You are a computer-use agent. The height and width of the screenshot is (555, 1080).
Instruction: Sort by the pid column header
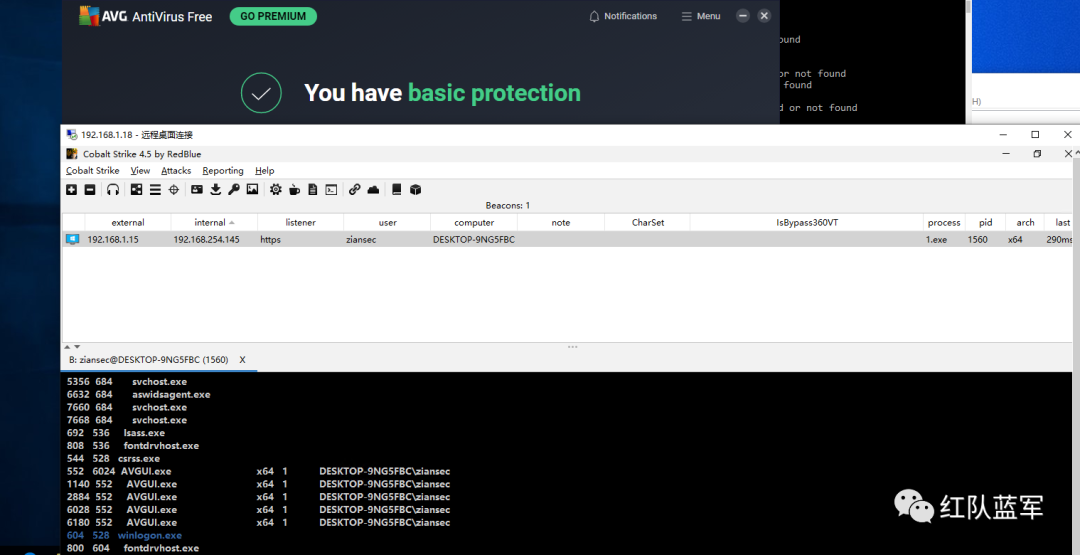[986, 222]
